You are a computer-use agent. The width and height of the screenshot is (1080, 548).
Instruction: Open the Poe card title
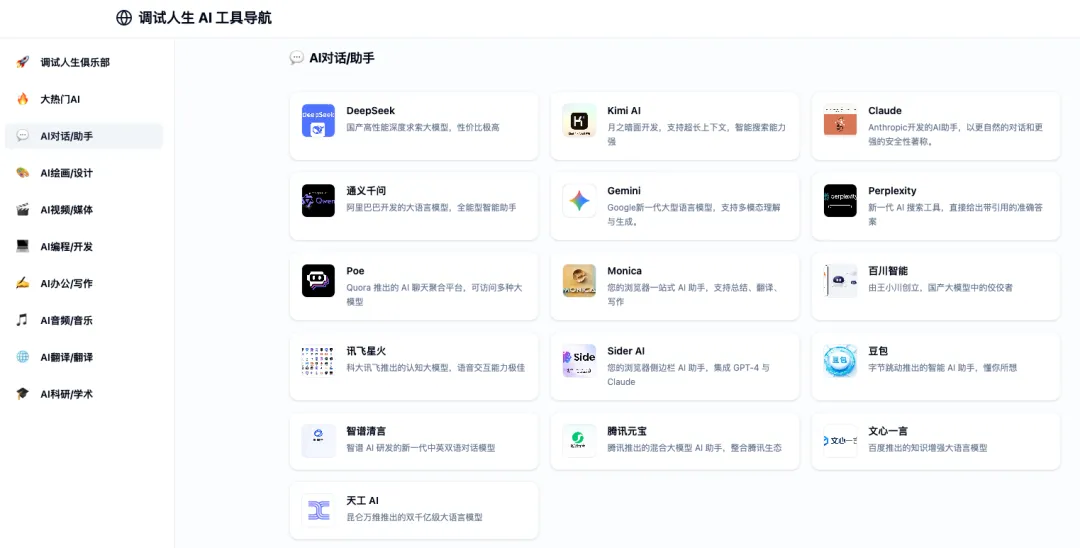click(x=355, y=271)
